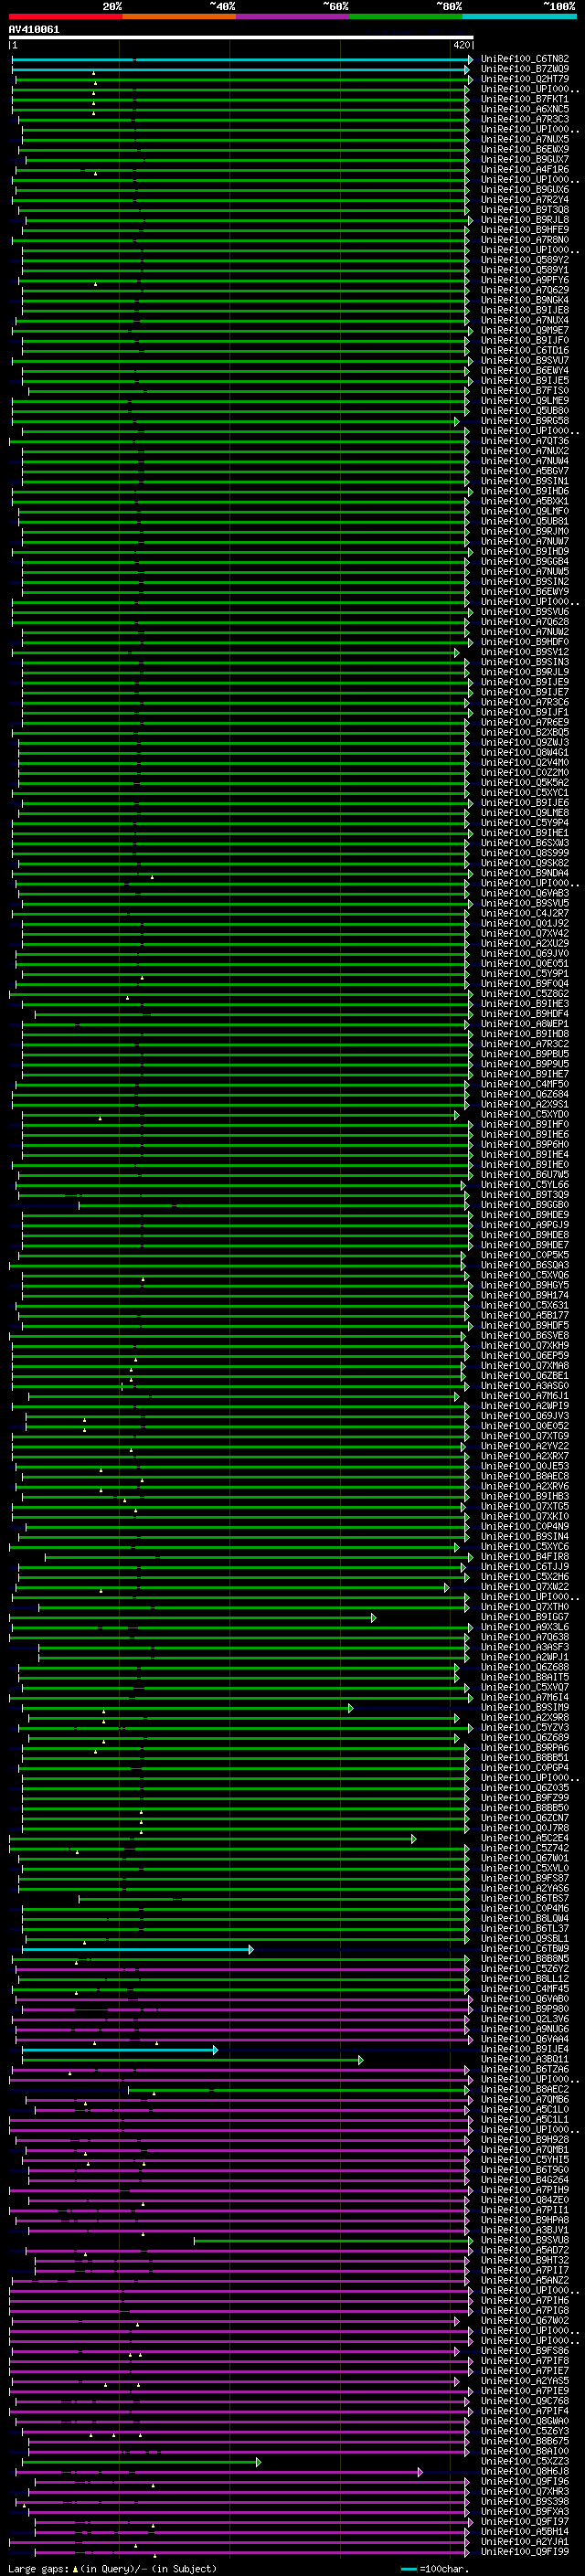Viewport: 585px width, 2576px height.
Task: Click label UniRef100_Q9M9E7
Action: [524, 330]
